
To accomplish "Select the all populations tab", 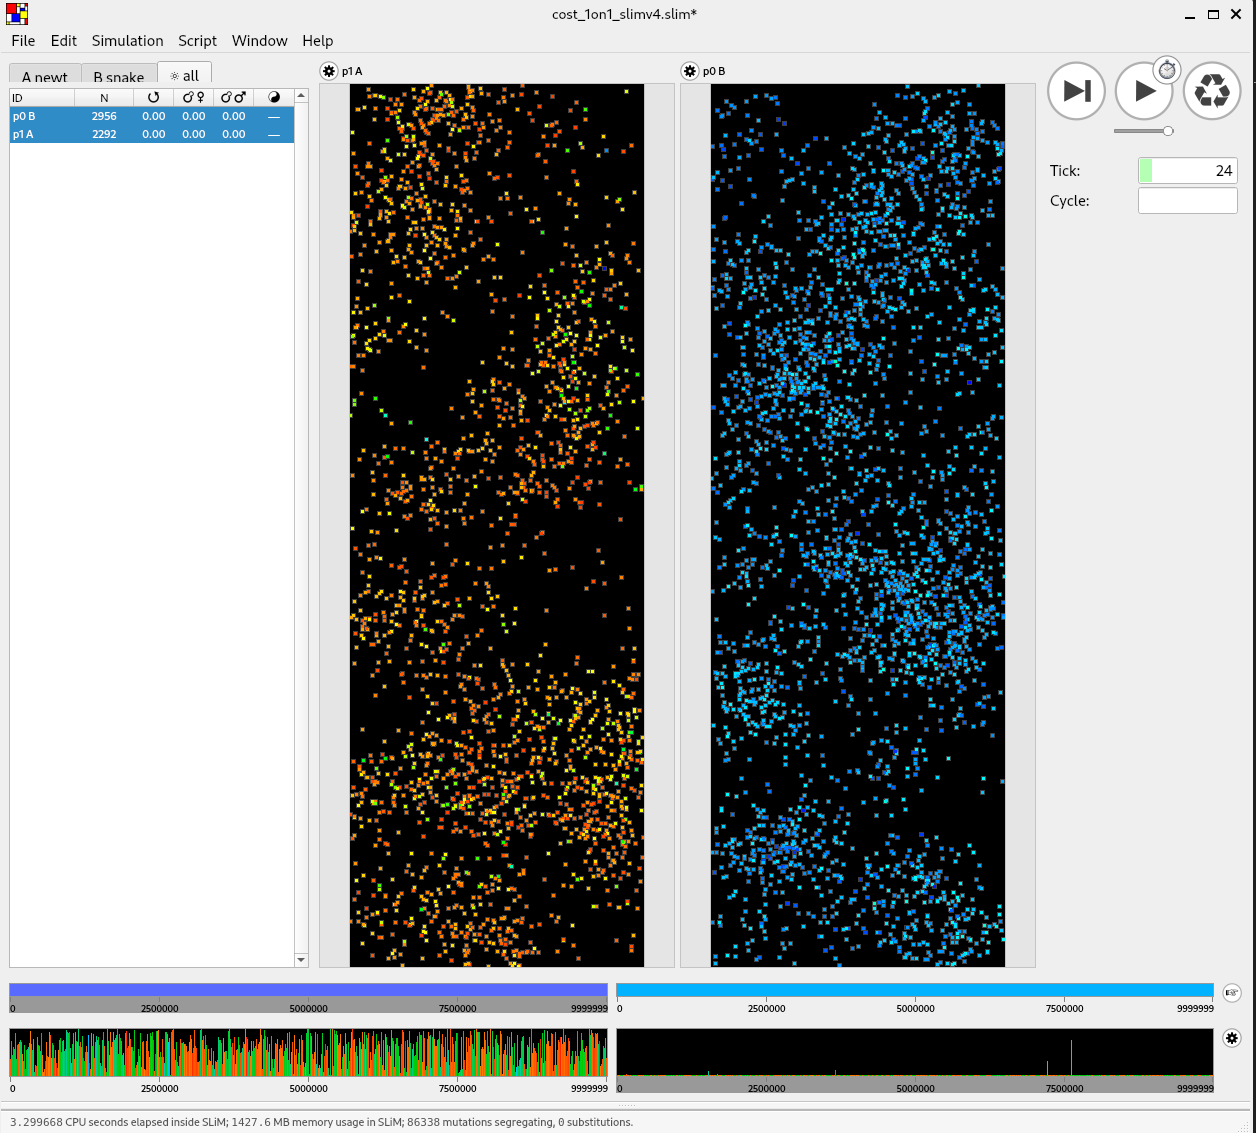I will (184, 75).
